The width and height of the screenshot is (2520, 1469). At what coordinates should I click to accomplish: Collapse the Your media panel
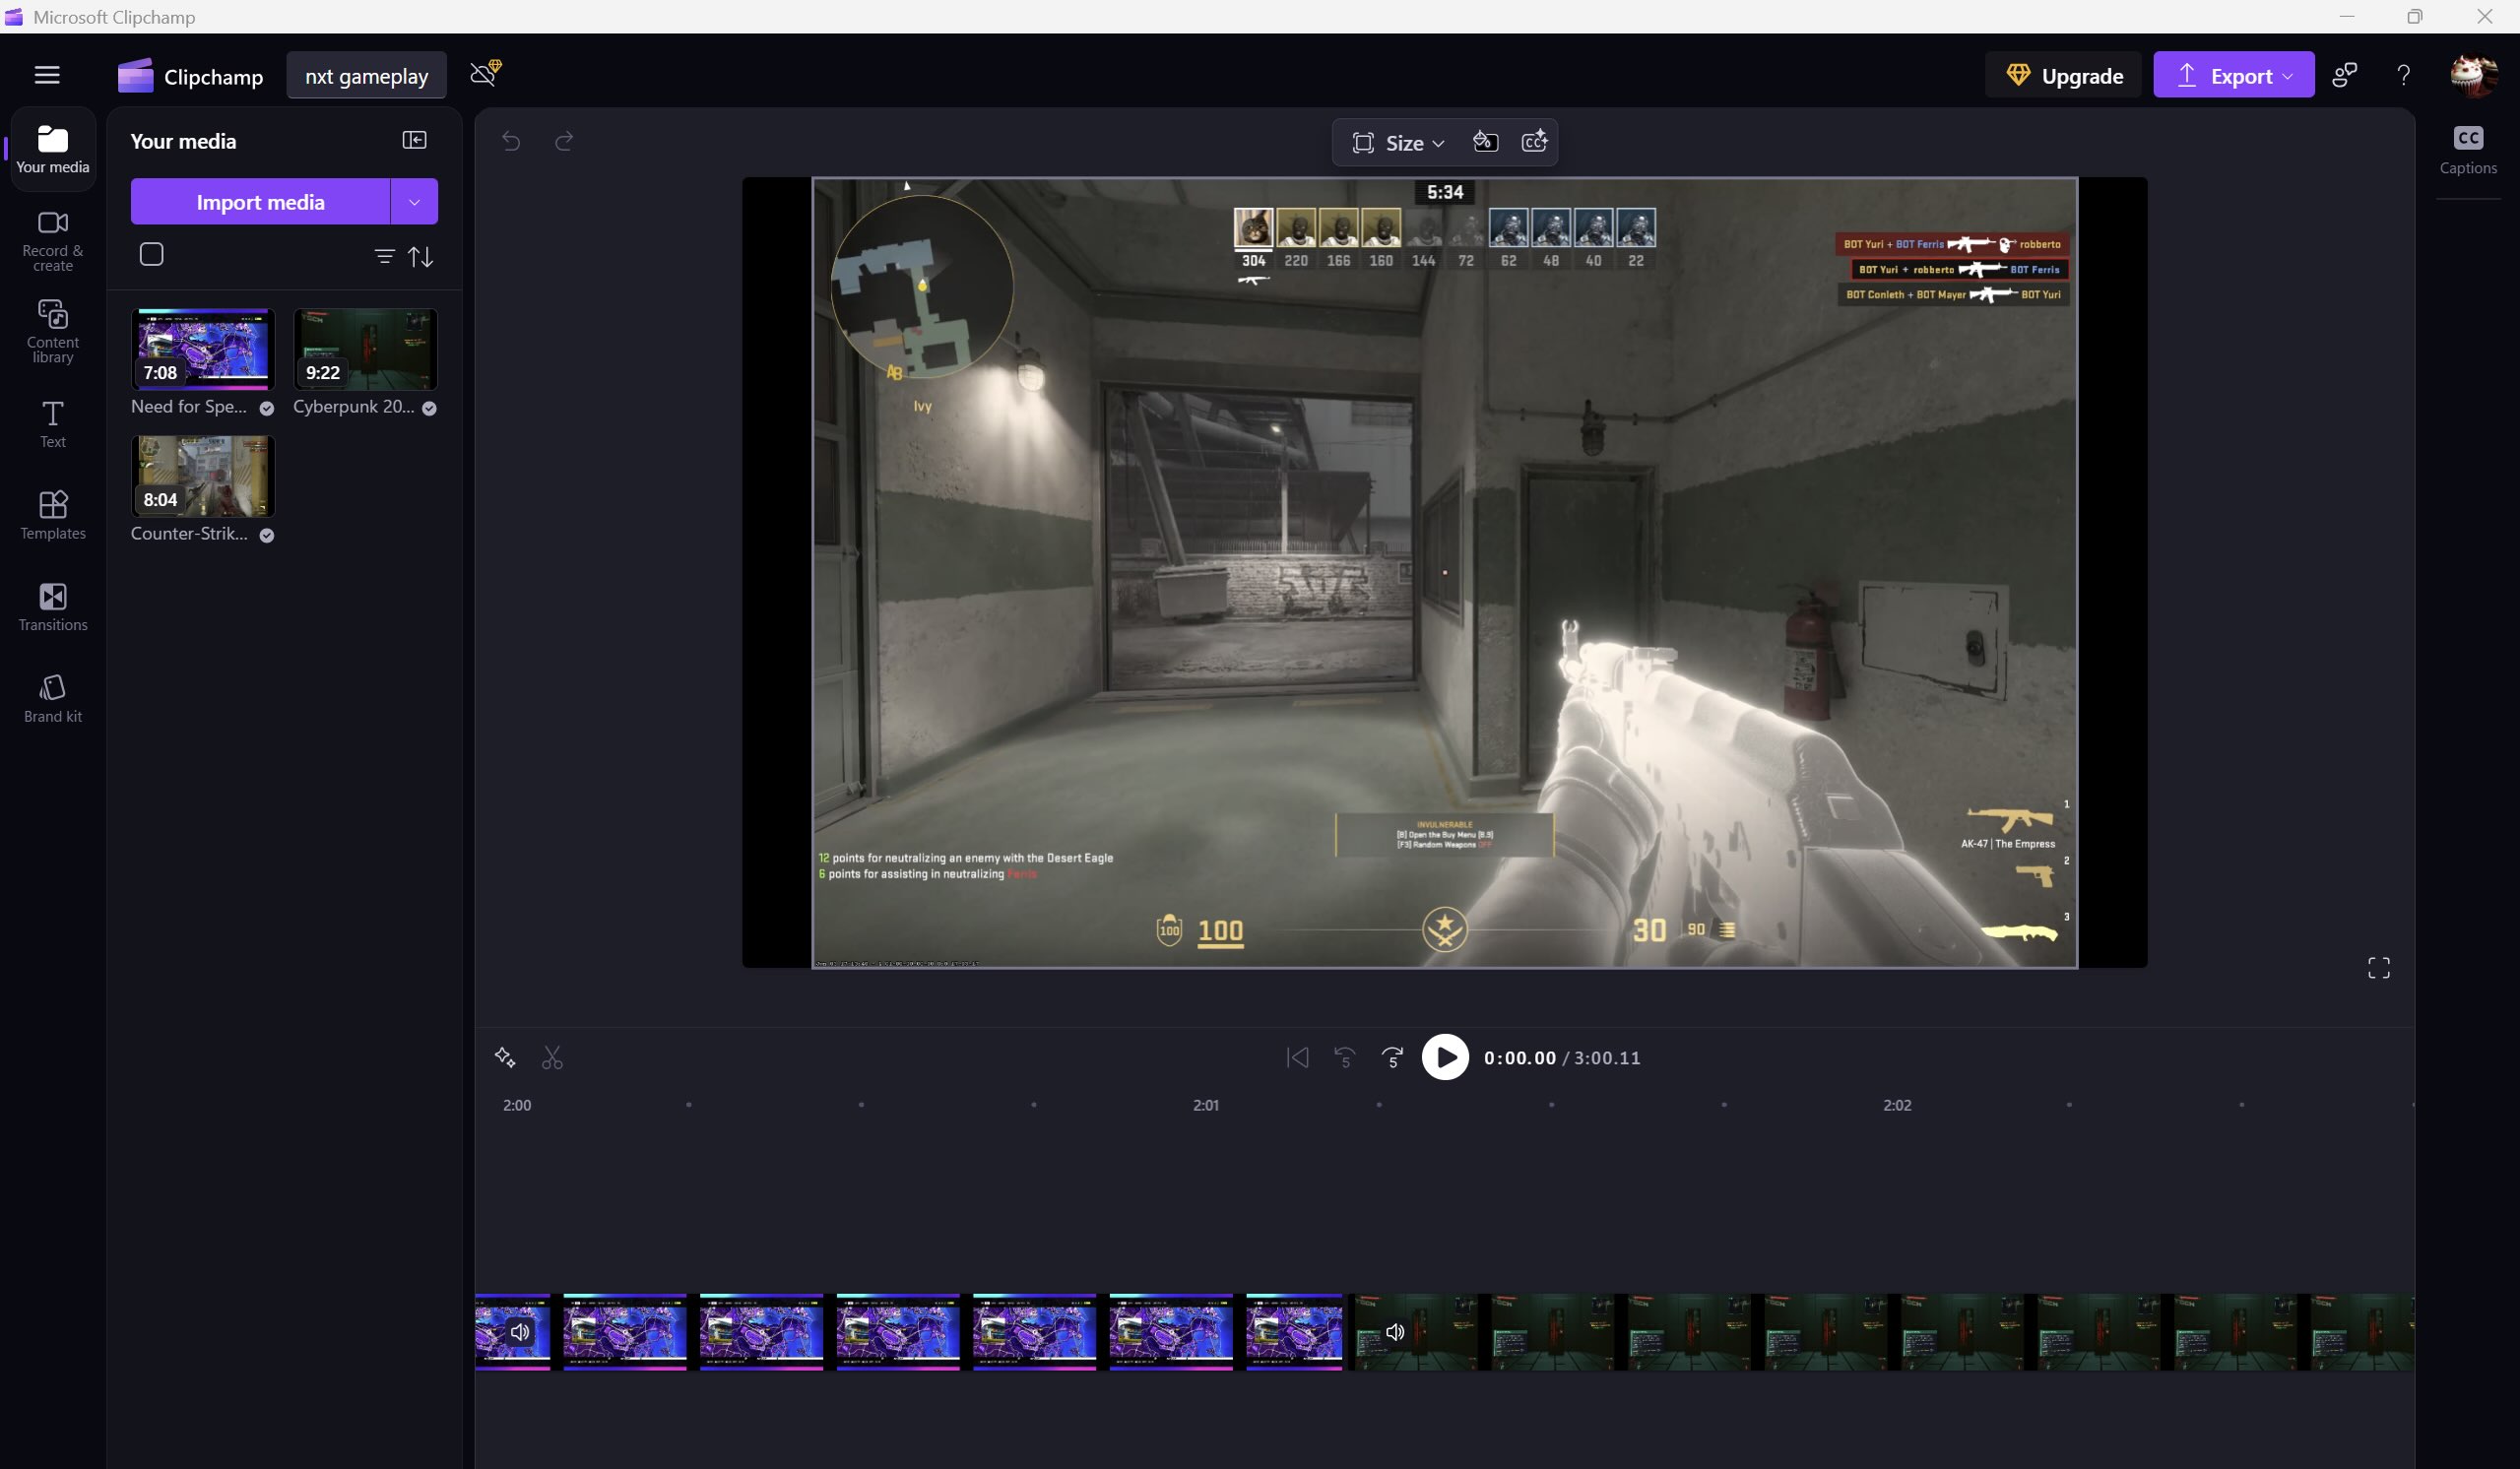click(414, 140)
